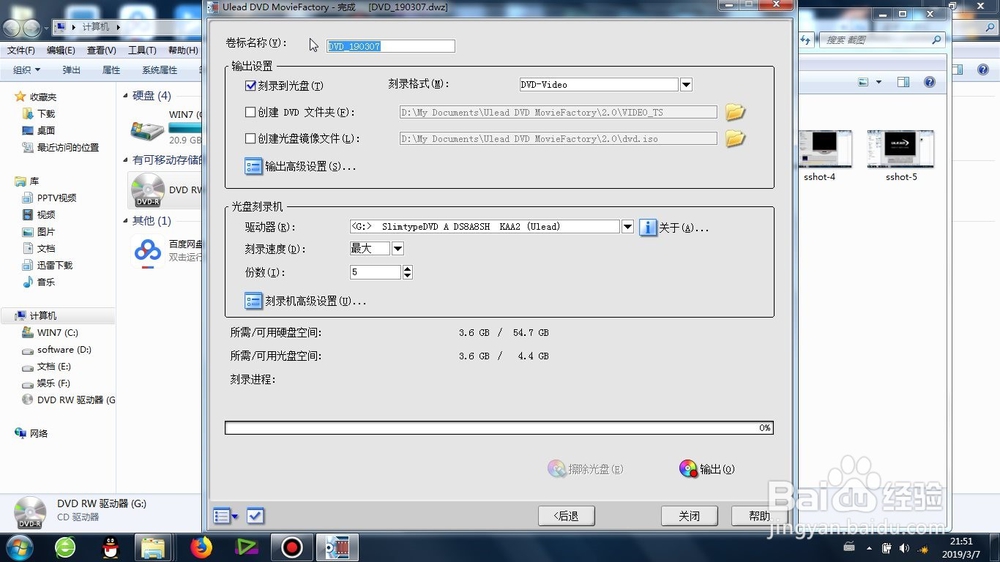This screenshot has width=1000, height=562.
Task: Click the red record taskbar icon
Action: coord(291,547)
